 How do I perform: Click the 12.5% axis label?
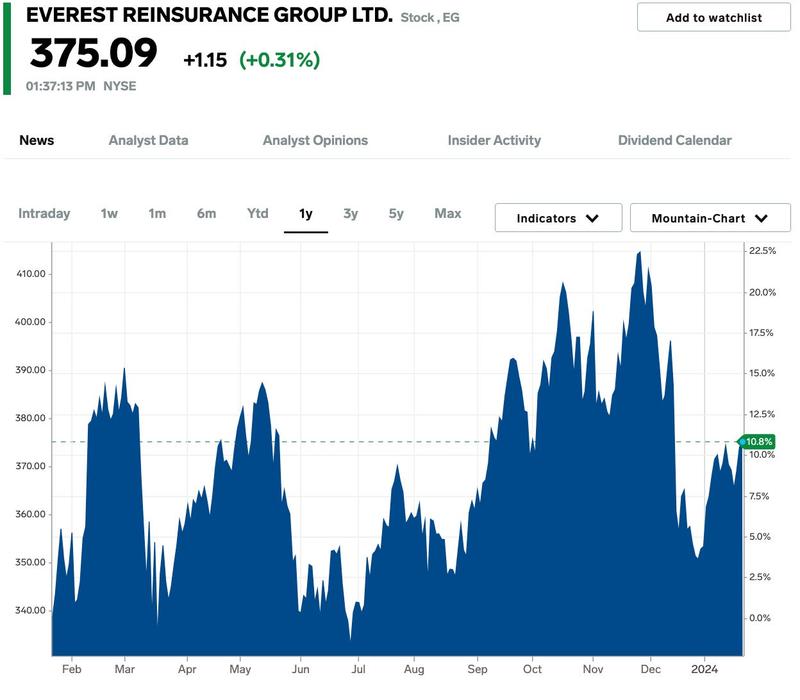[762, 414]
